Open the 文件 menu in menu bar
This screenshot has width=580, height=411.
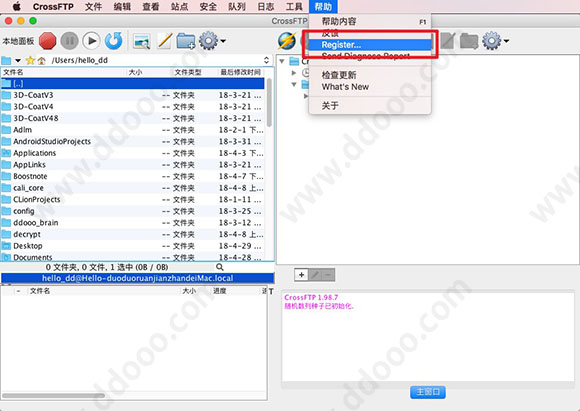click(x=93, y=7)
